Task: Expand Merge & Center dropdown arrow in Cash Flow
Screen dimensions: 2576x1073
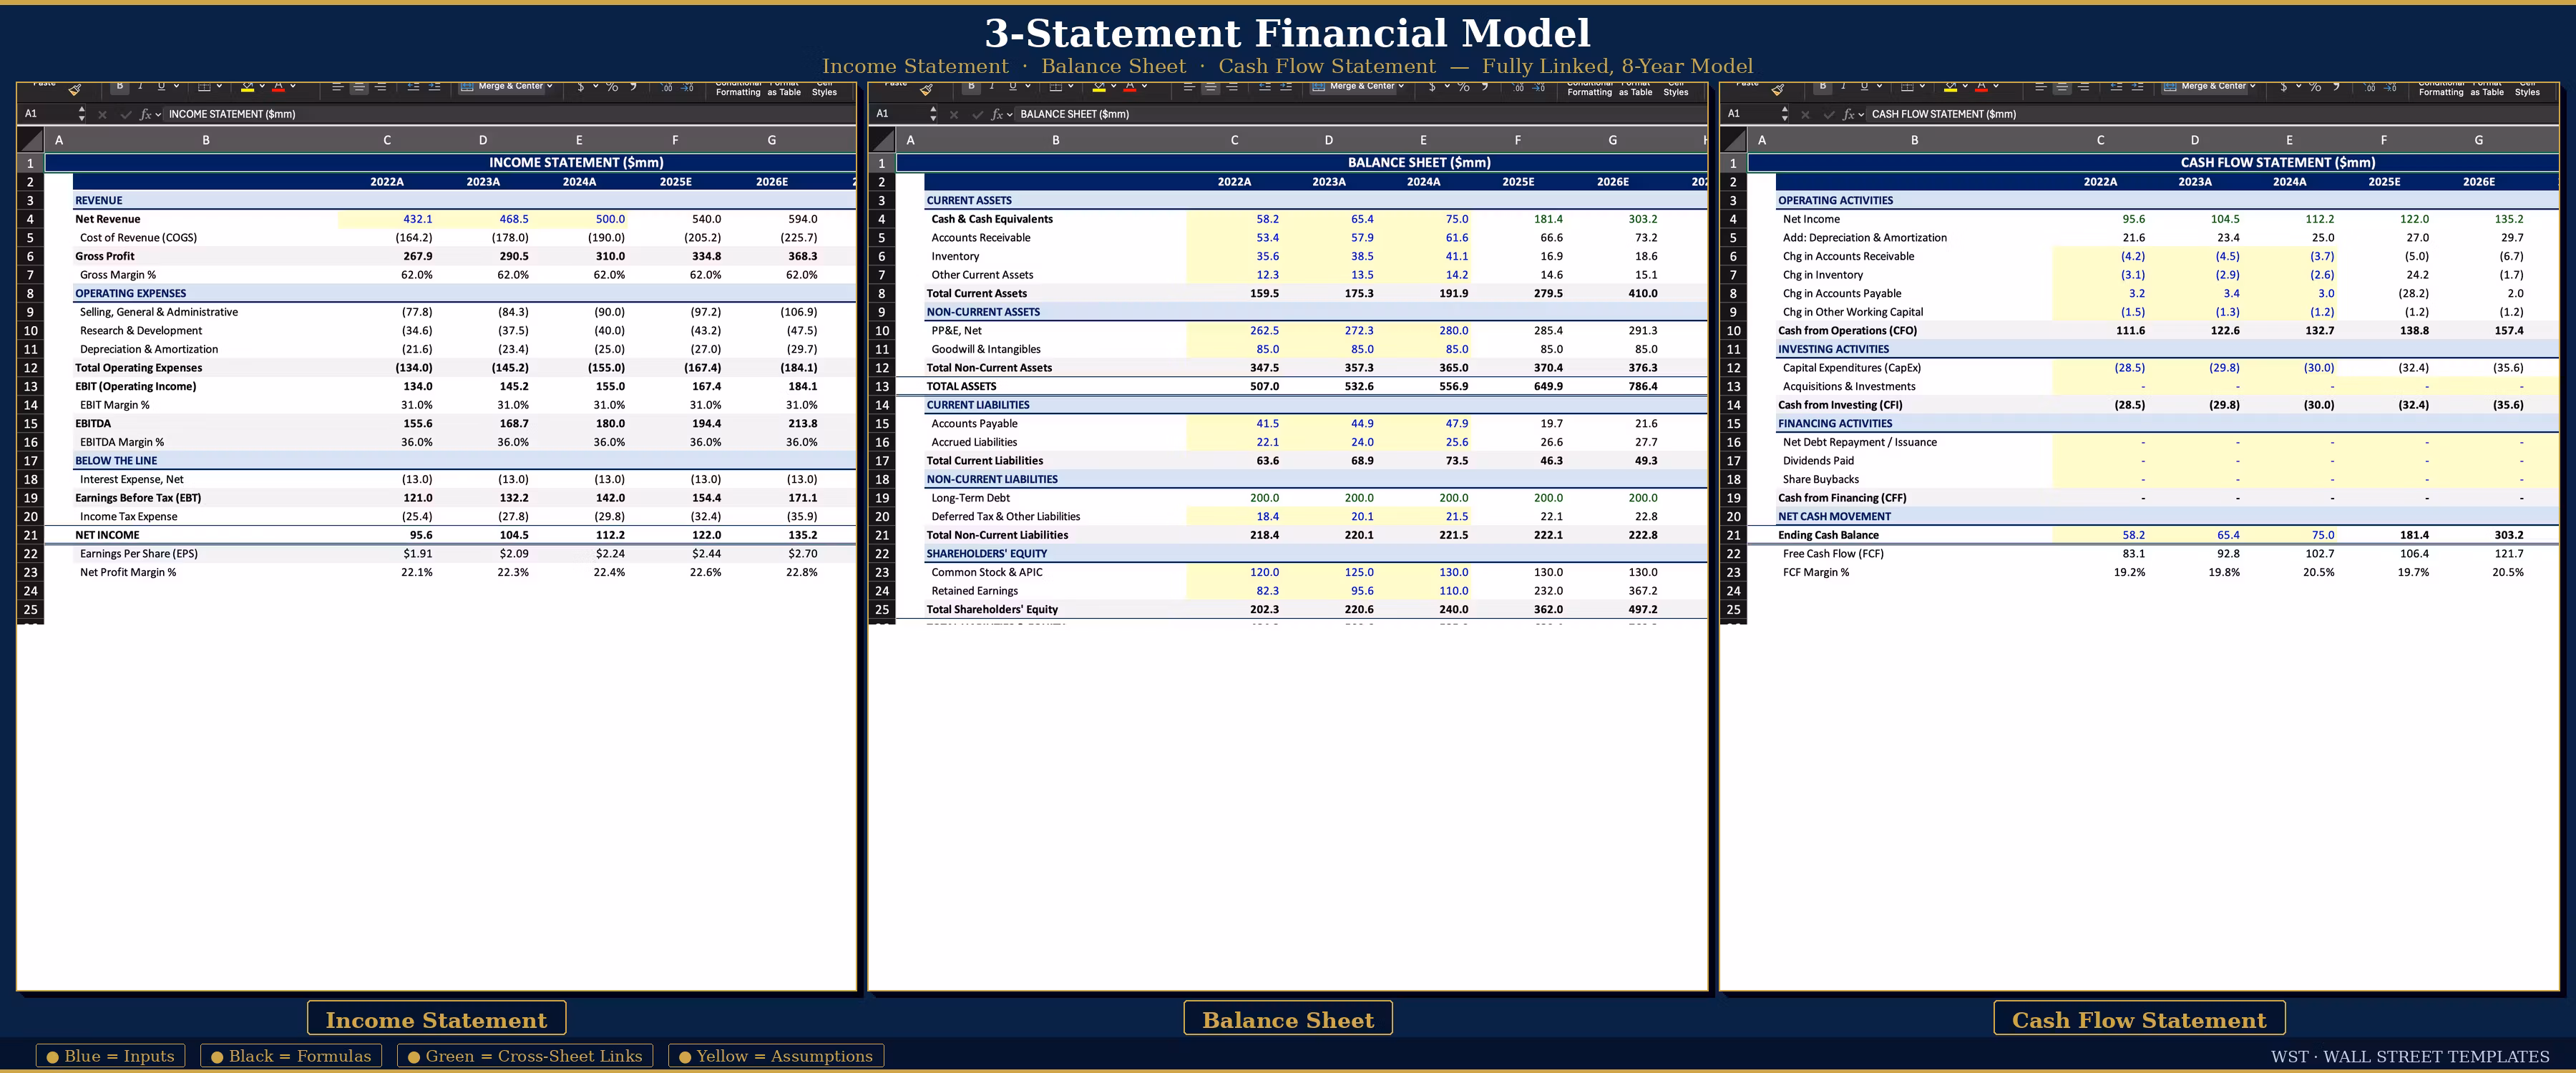Action: tap(2253, 86)
